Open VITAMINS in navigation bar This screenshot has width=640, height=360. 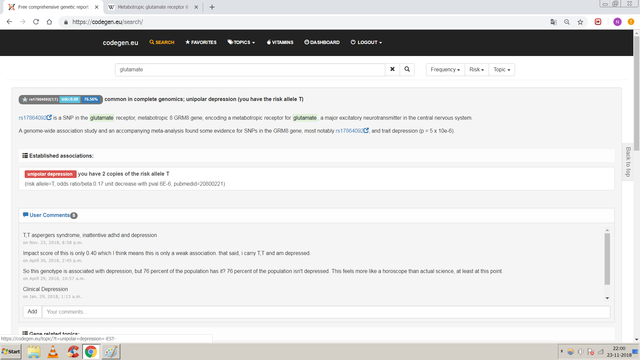(280, 42)
